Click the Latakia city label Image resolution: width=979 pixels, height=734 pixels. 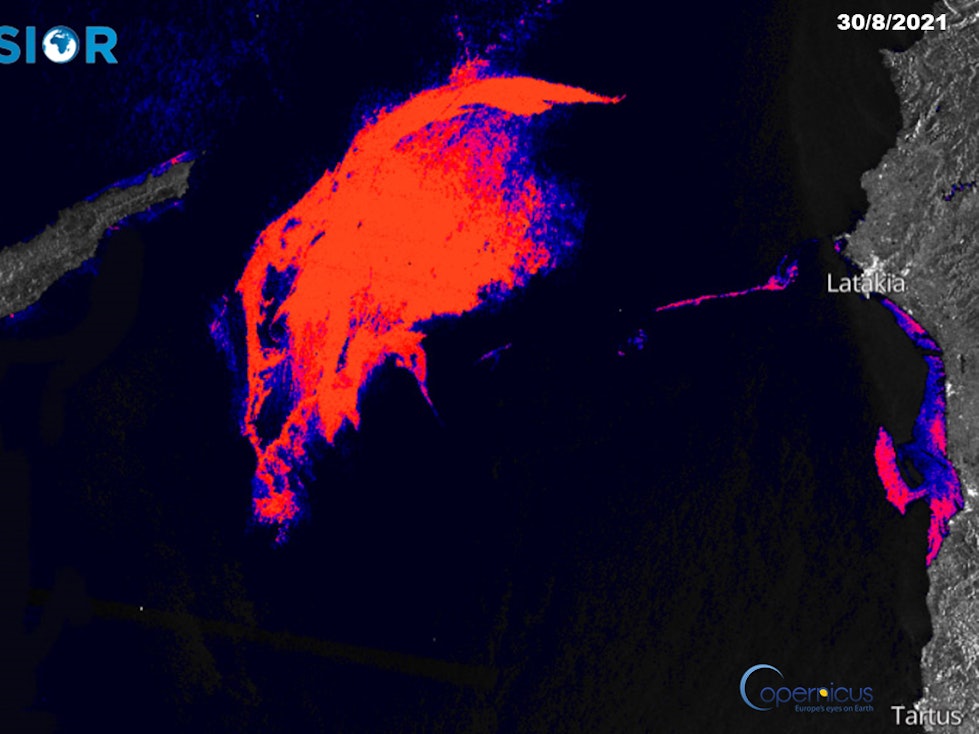[865, 284]
